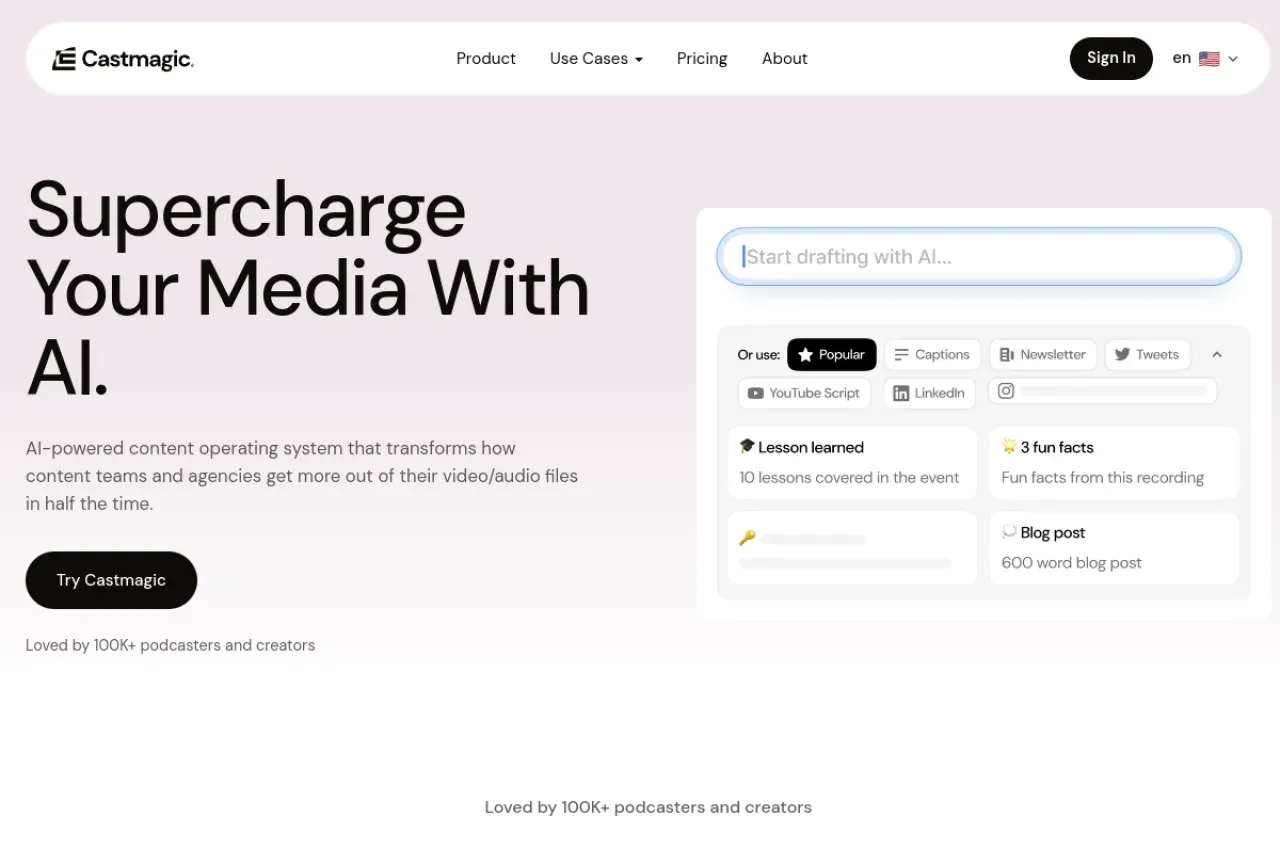
Task: Open the Product menu item
Action: coord(486,58)
